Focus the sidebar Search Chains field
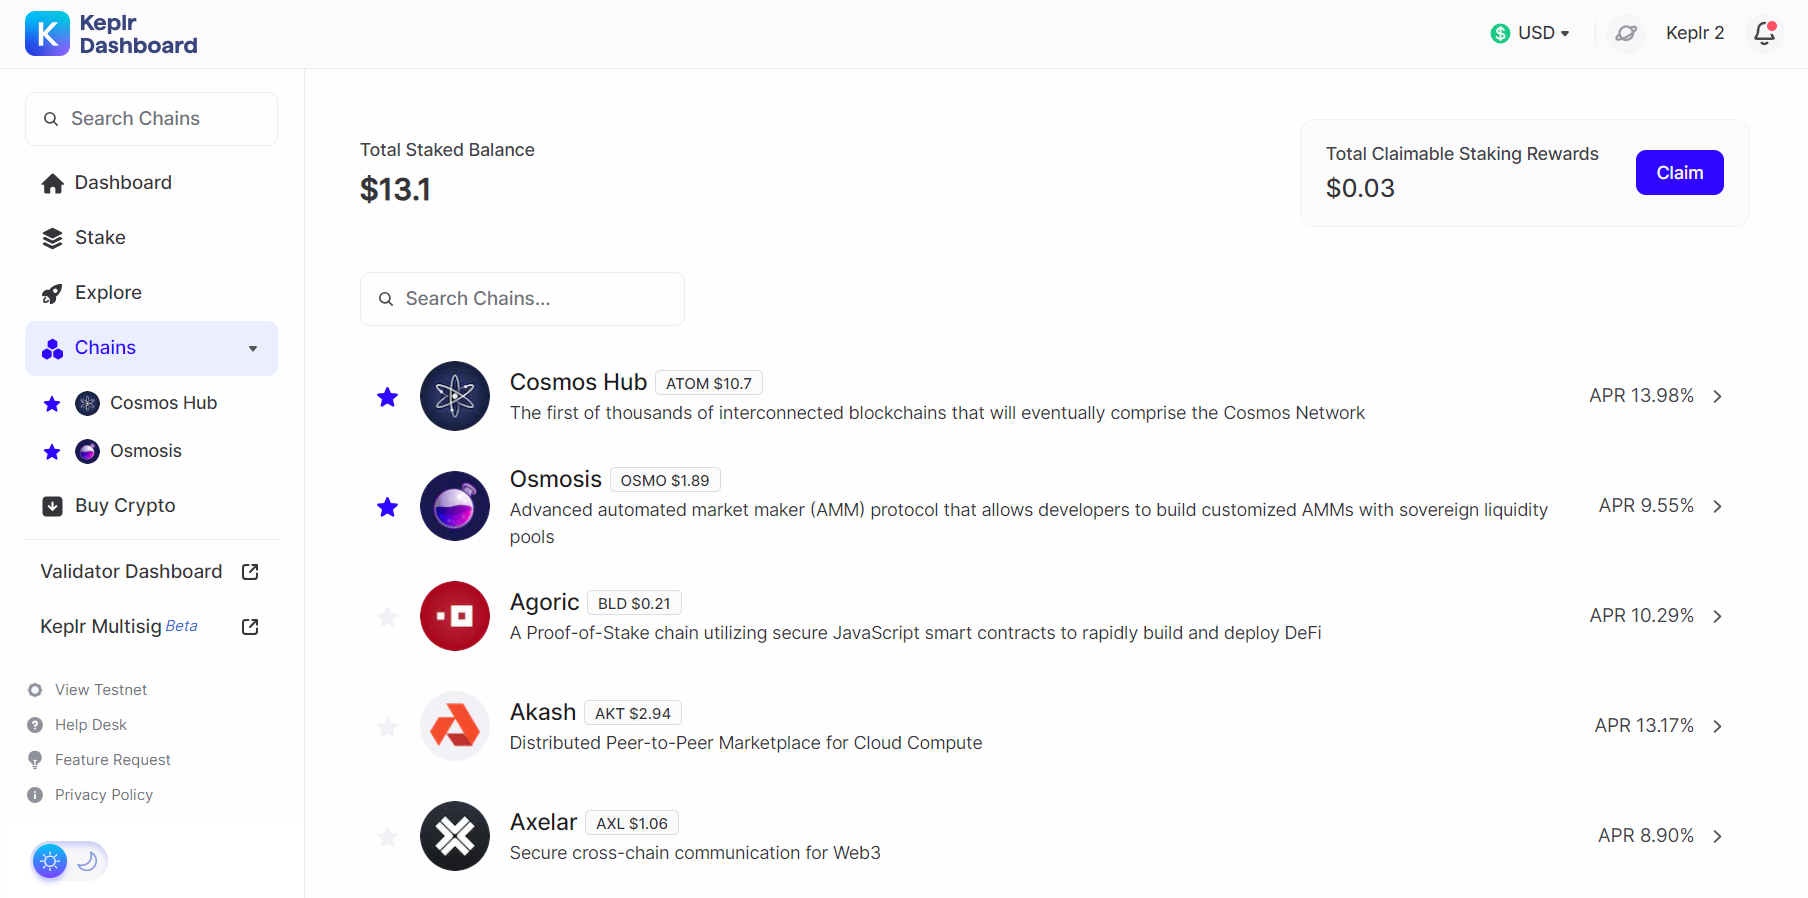 [151, 119]
